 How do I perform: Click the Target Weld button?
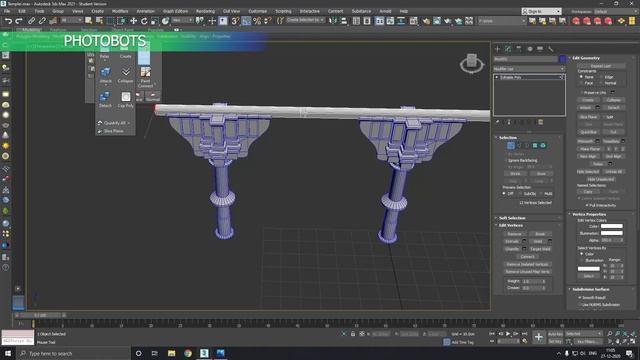(540, 249)
